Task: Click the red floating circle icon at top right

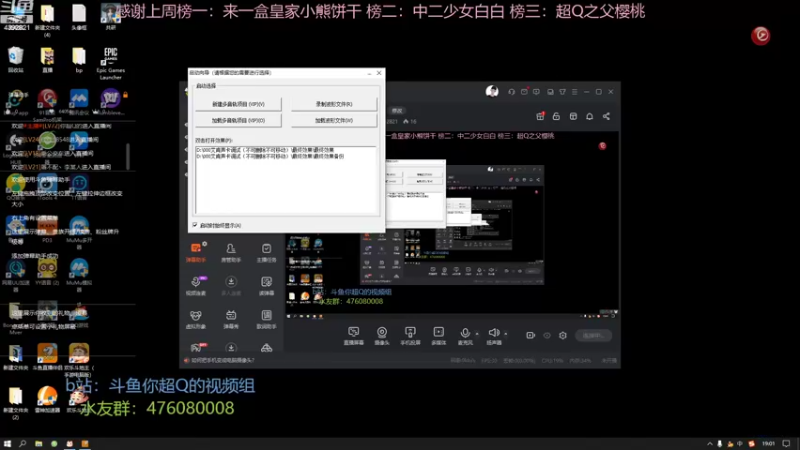Action: click(760, 35)
